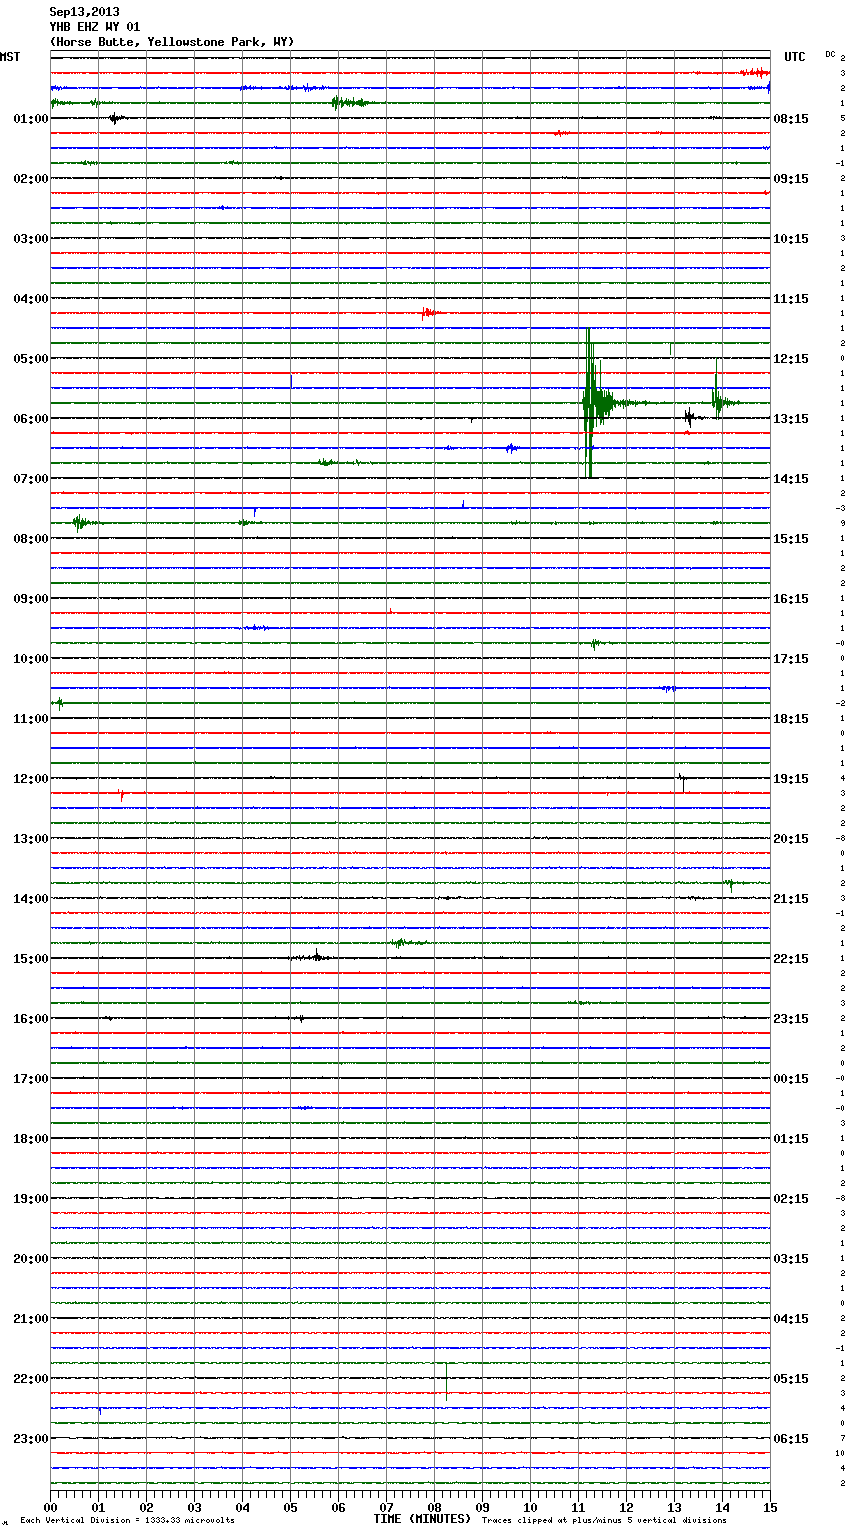Click the 10:00 MST time label

(x=31, y=659)
